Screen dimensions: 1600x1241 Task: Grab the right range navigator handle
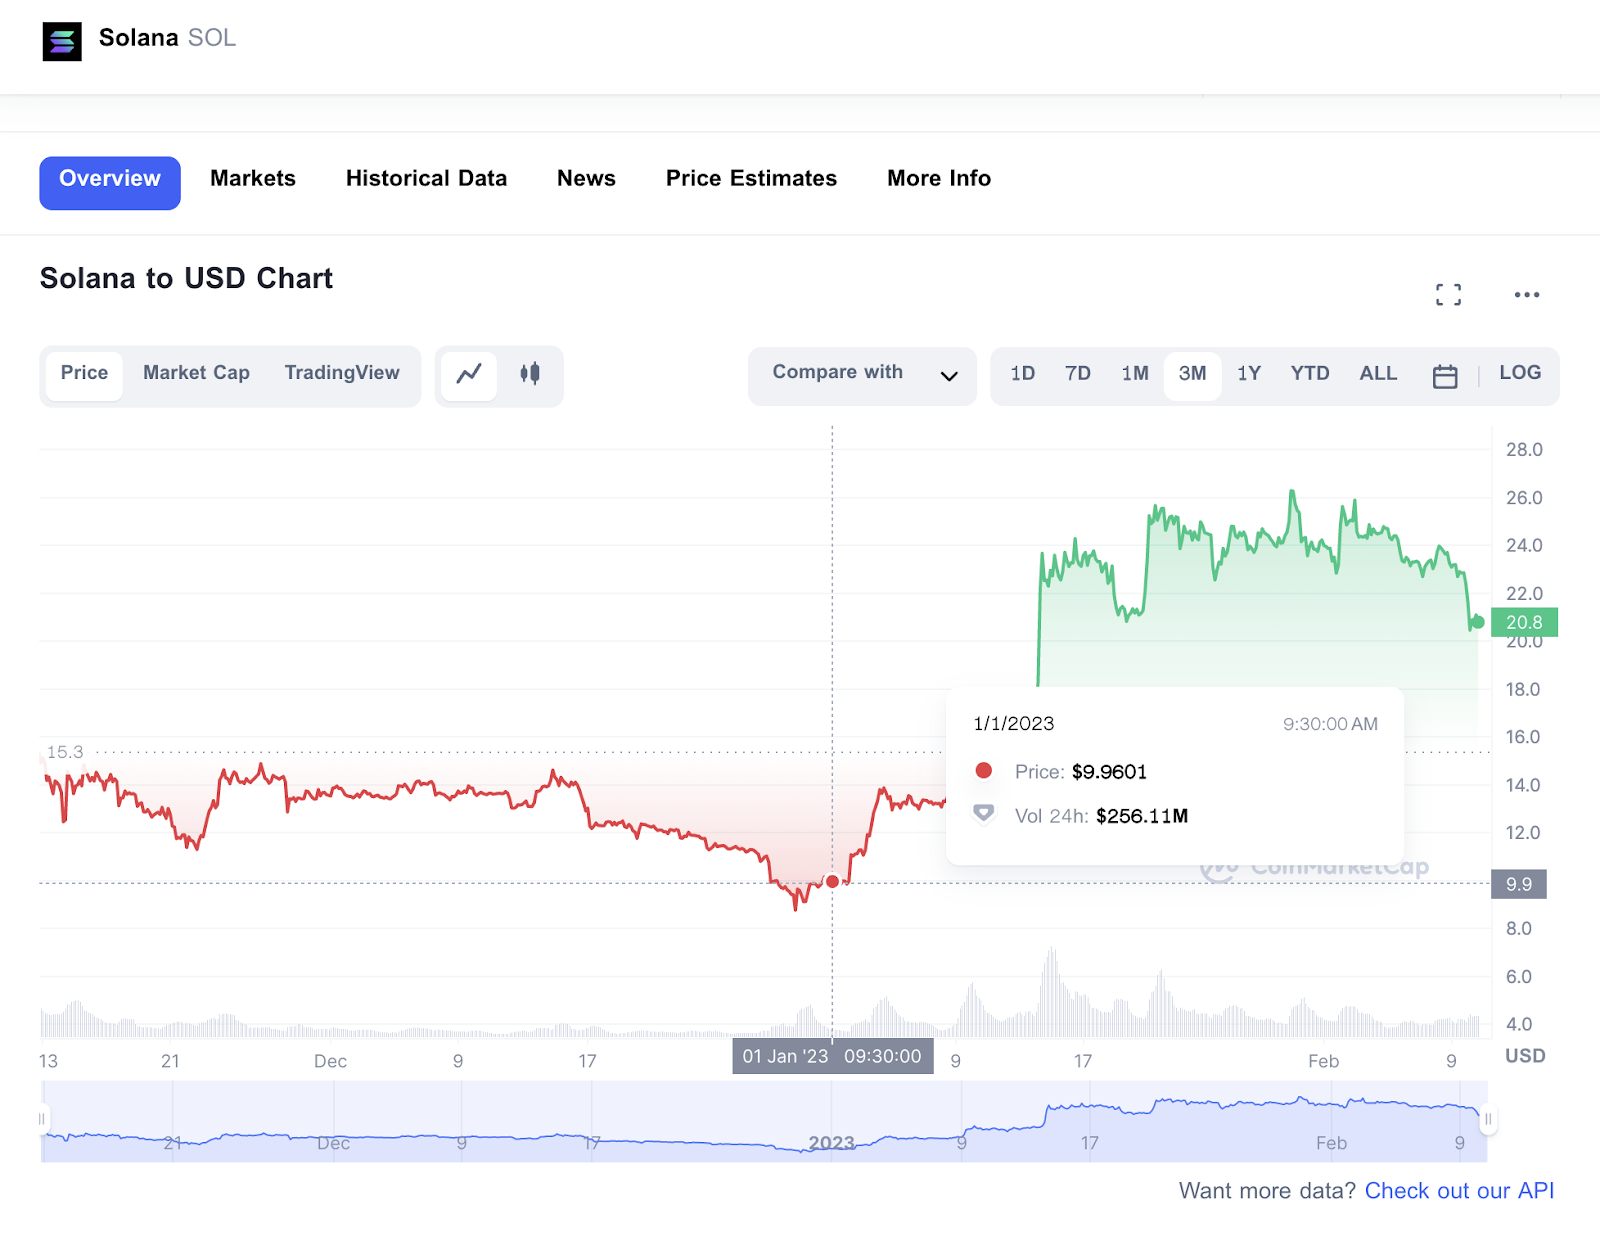coord(1488,1119)
